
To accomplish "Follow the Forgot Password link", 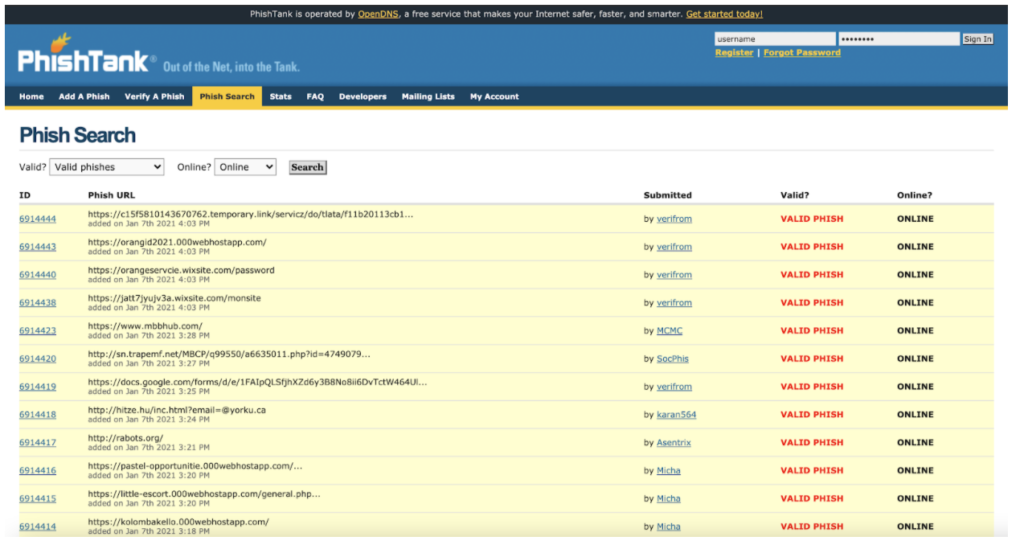I will pos(802,53).
